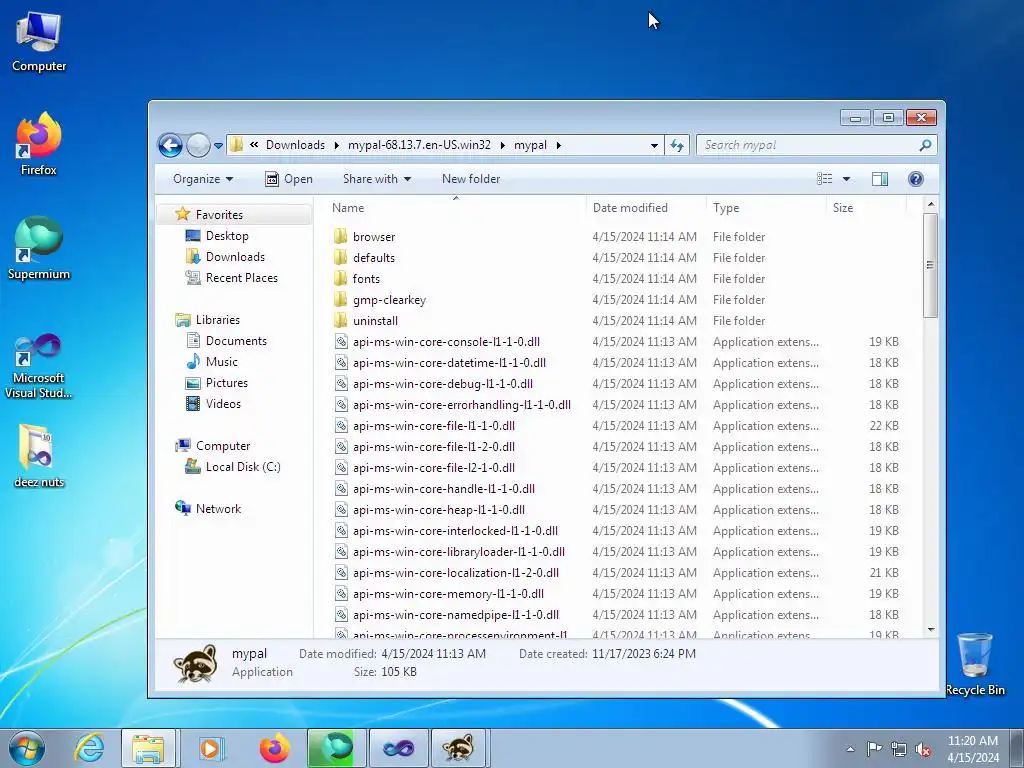Select the deez nuts folder on desktop
Screen dimensions: 1024x768
[39, 456]
